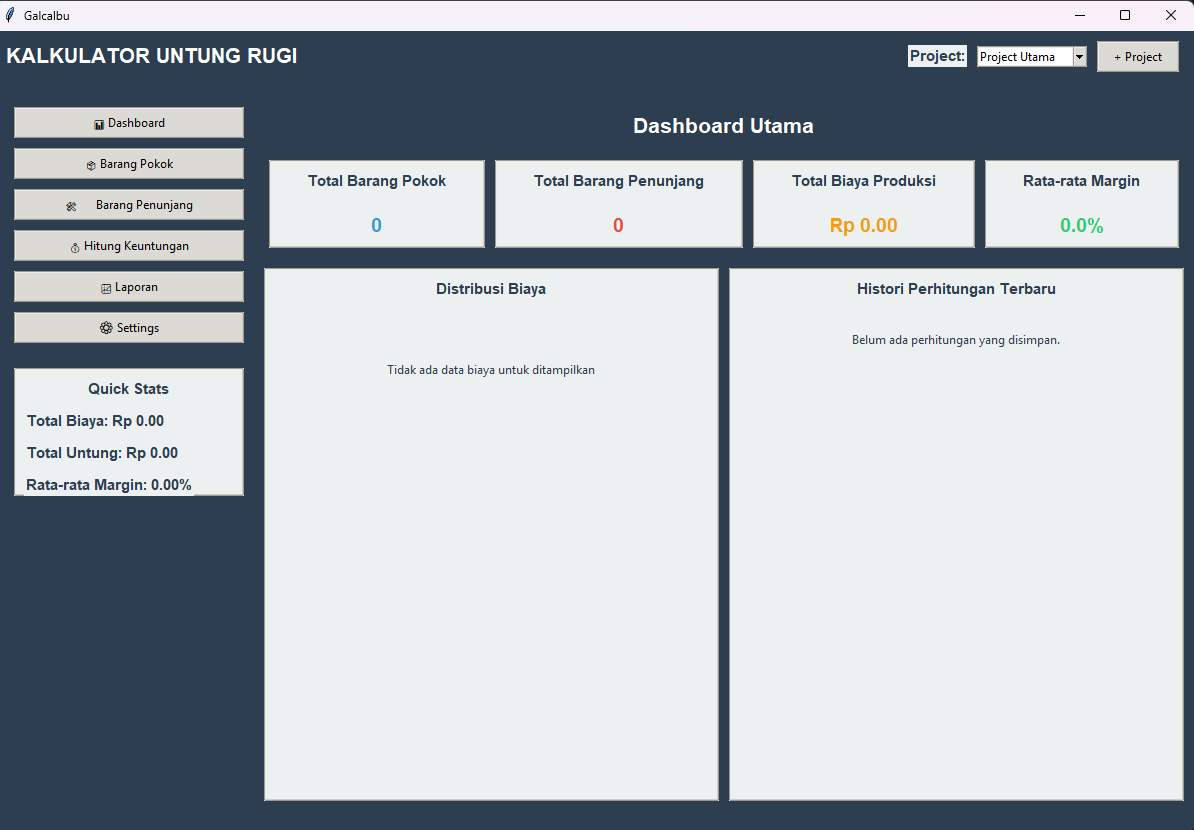1194x830 pixels.
Task: Expand the Project dropdown arrow
Action: (1079, 56)
